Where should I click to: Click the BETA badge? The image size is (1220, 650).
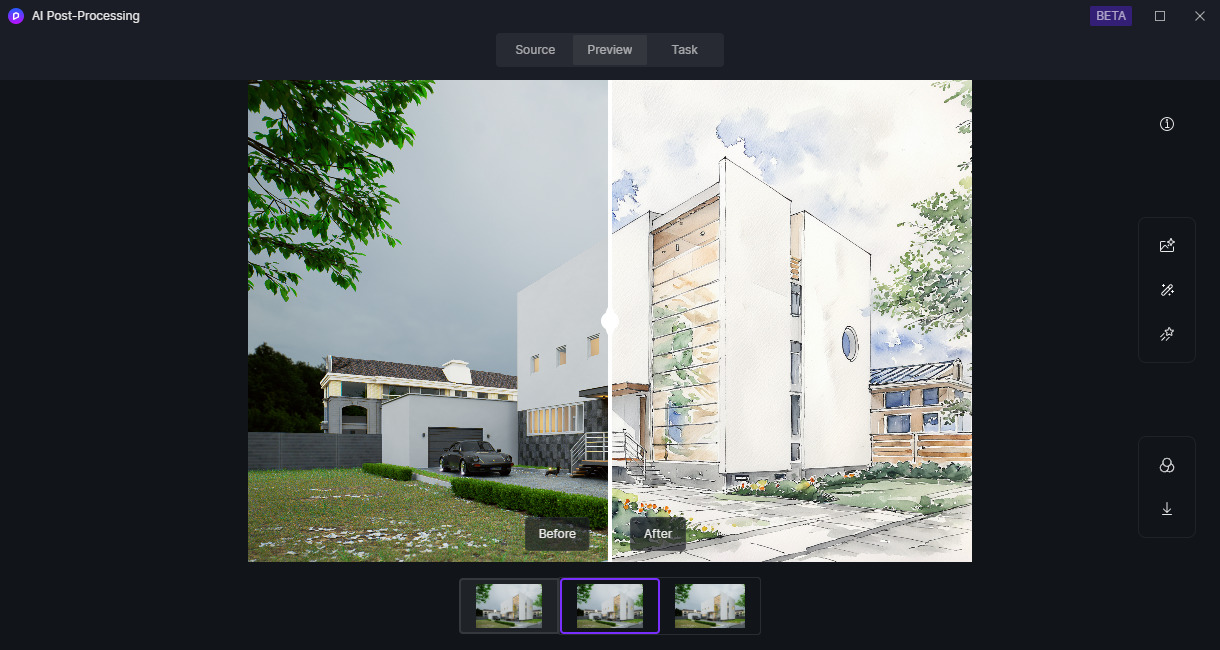1111,16
